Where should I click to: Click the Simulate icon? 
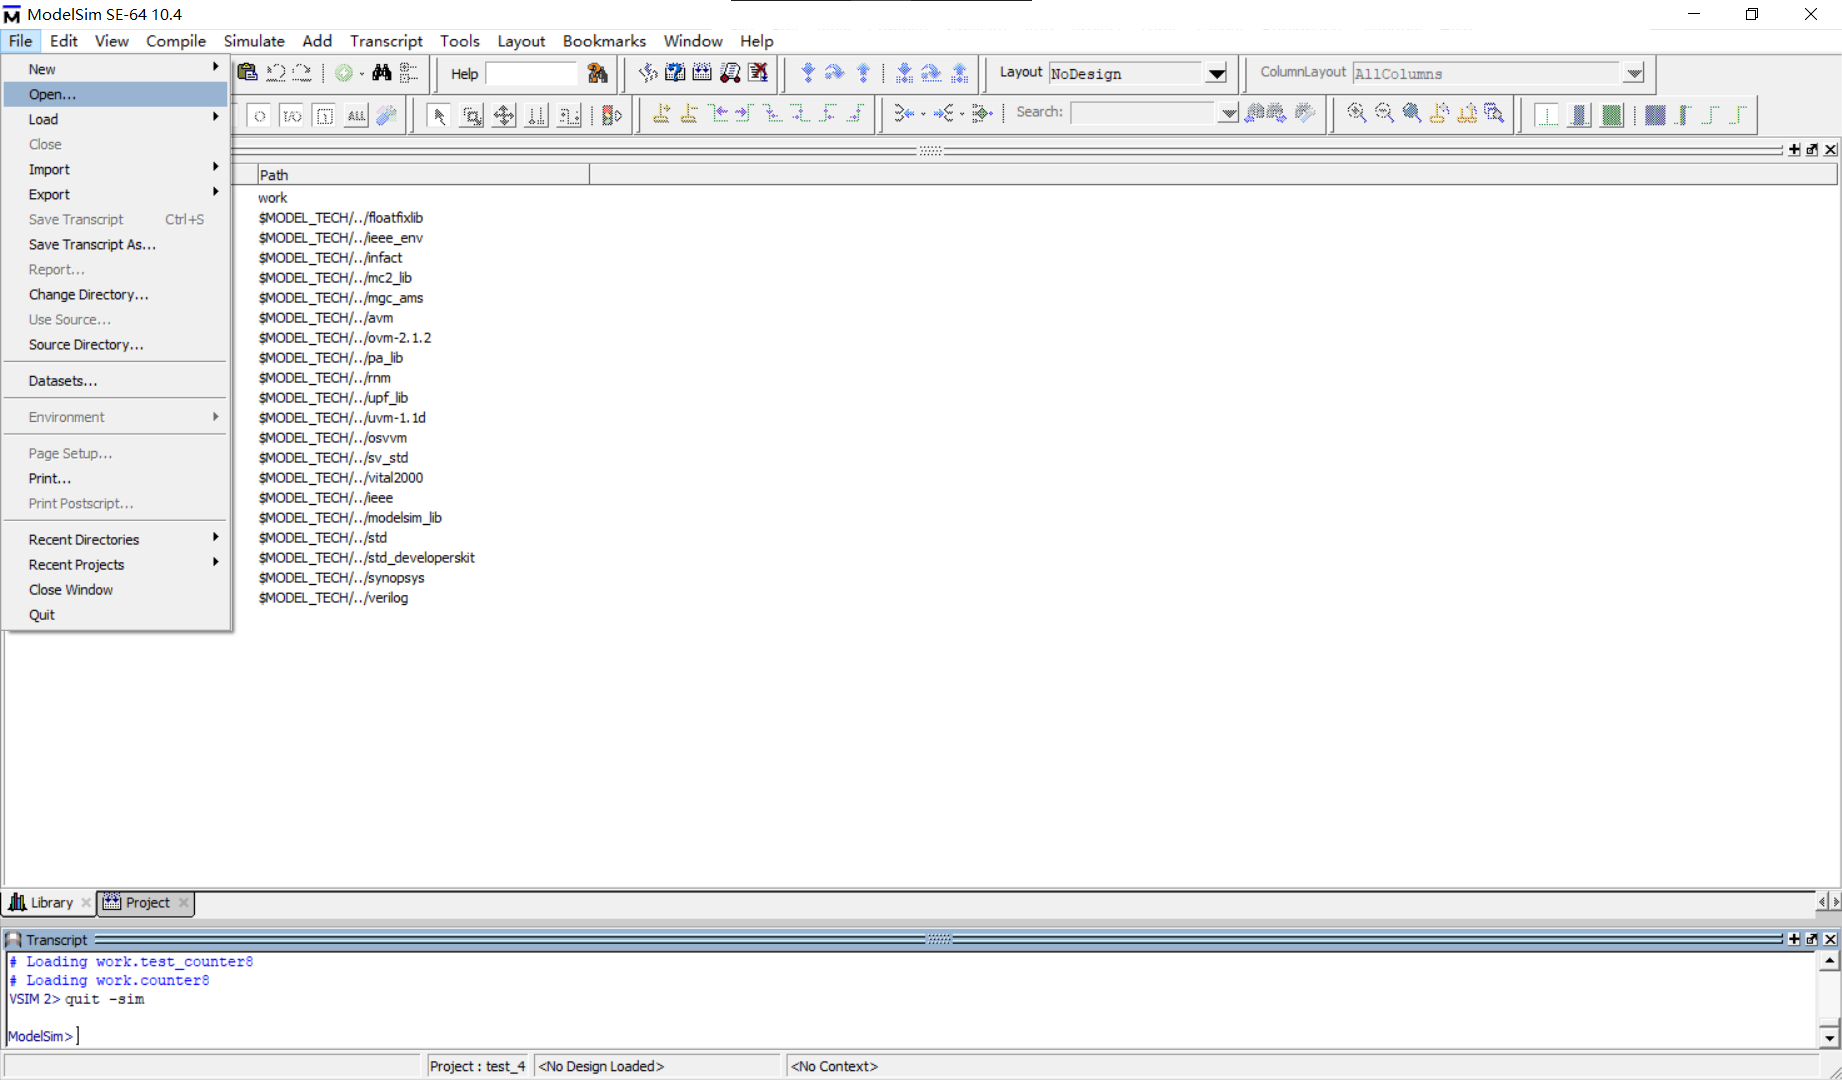(730, 73)
